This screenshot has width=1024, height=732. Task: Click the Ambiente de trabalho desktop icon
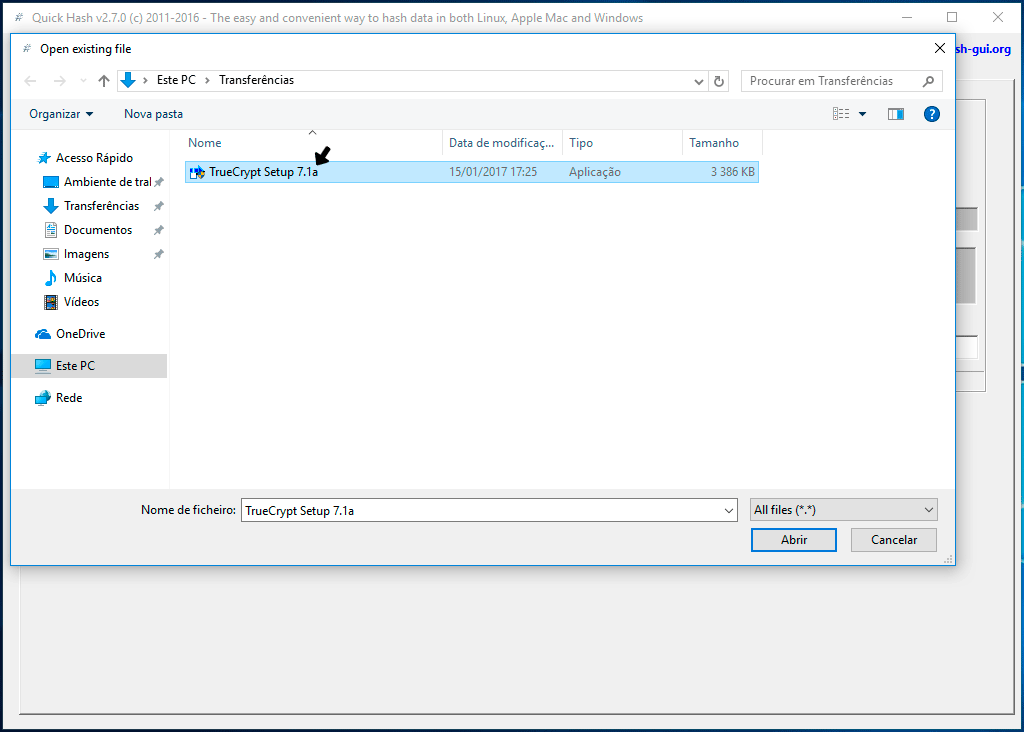click(x=50, y=182)
